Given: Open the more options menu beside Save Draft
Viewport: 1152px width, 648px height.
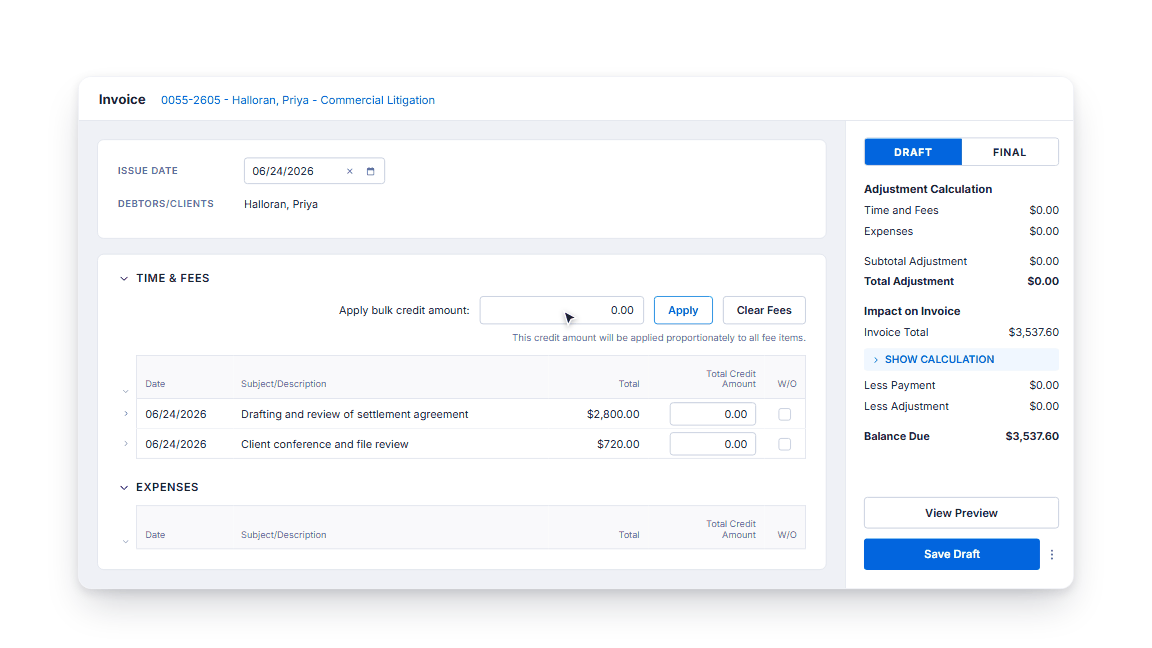Looking at the screenshot, I should click(x=1052, y=555).
